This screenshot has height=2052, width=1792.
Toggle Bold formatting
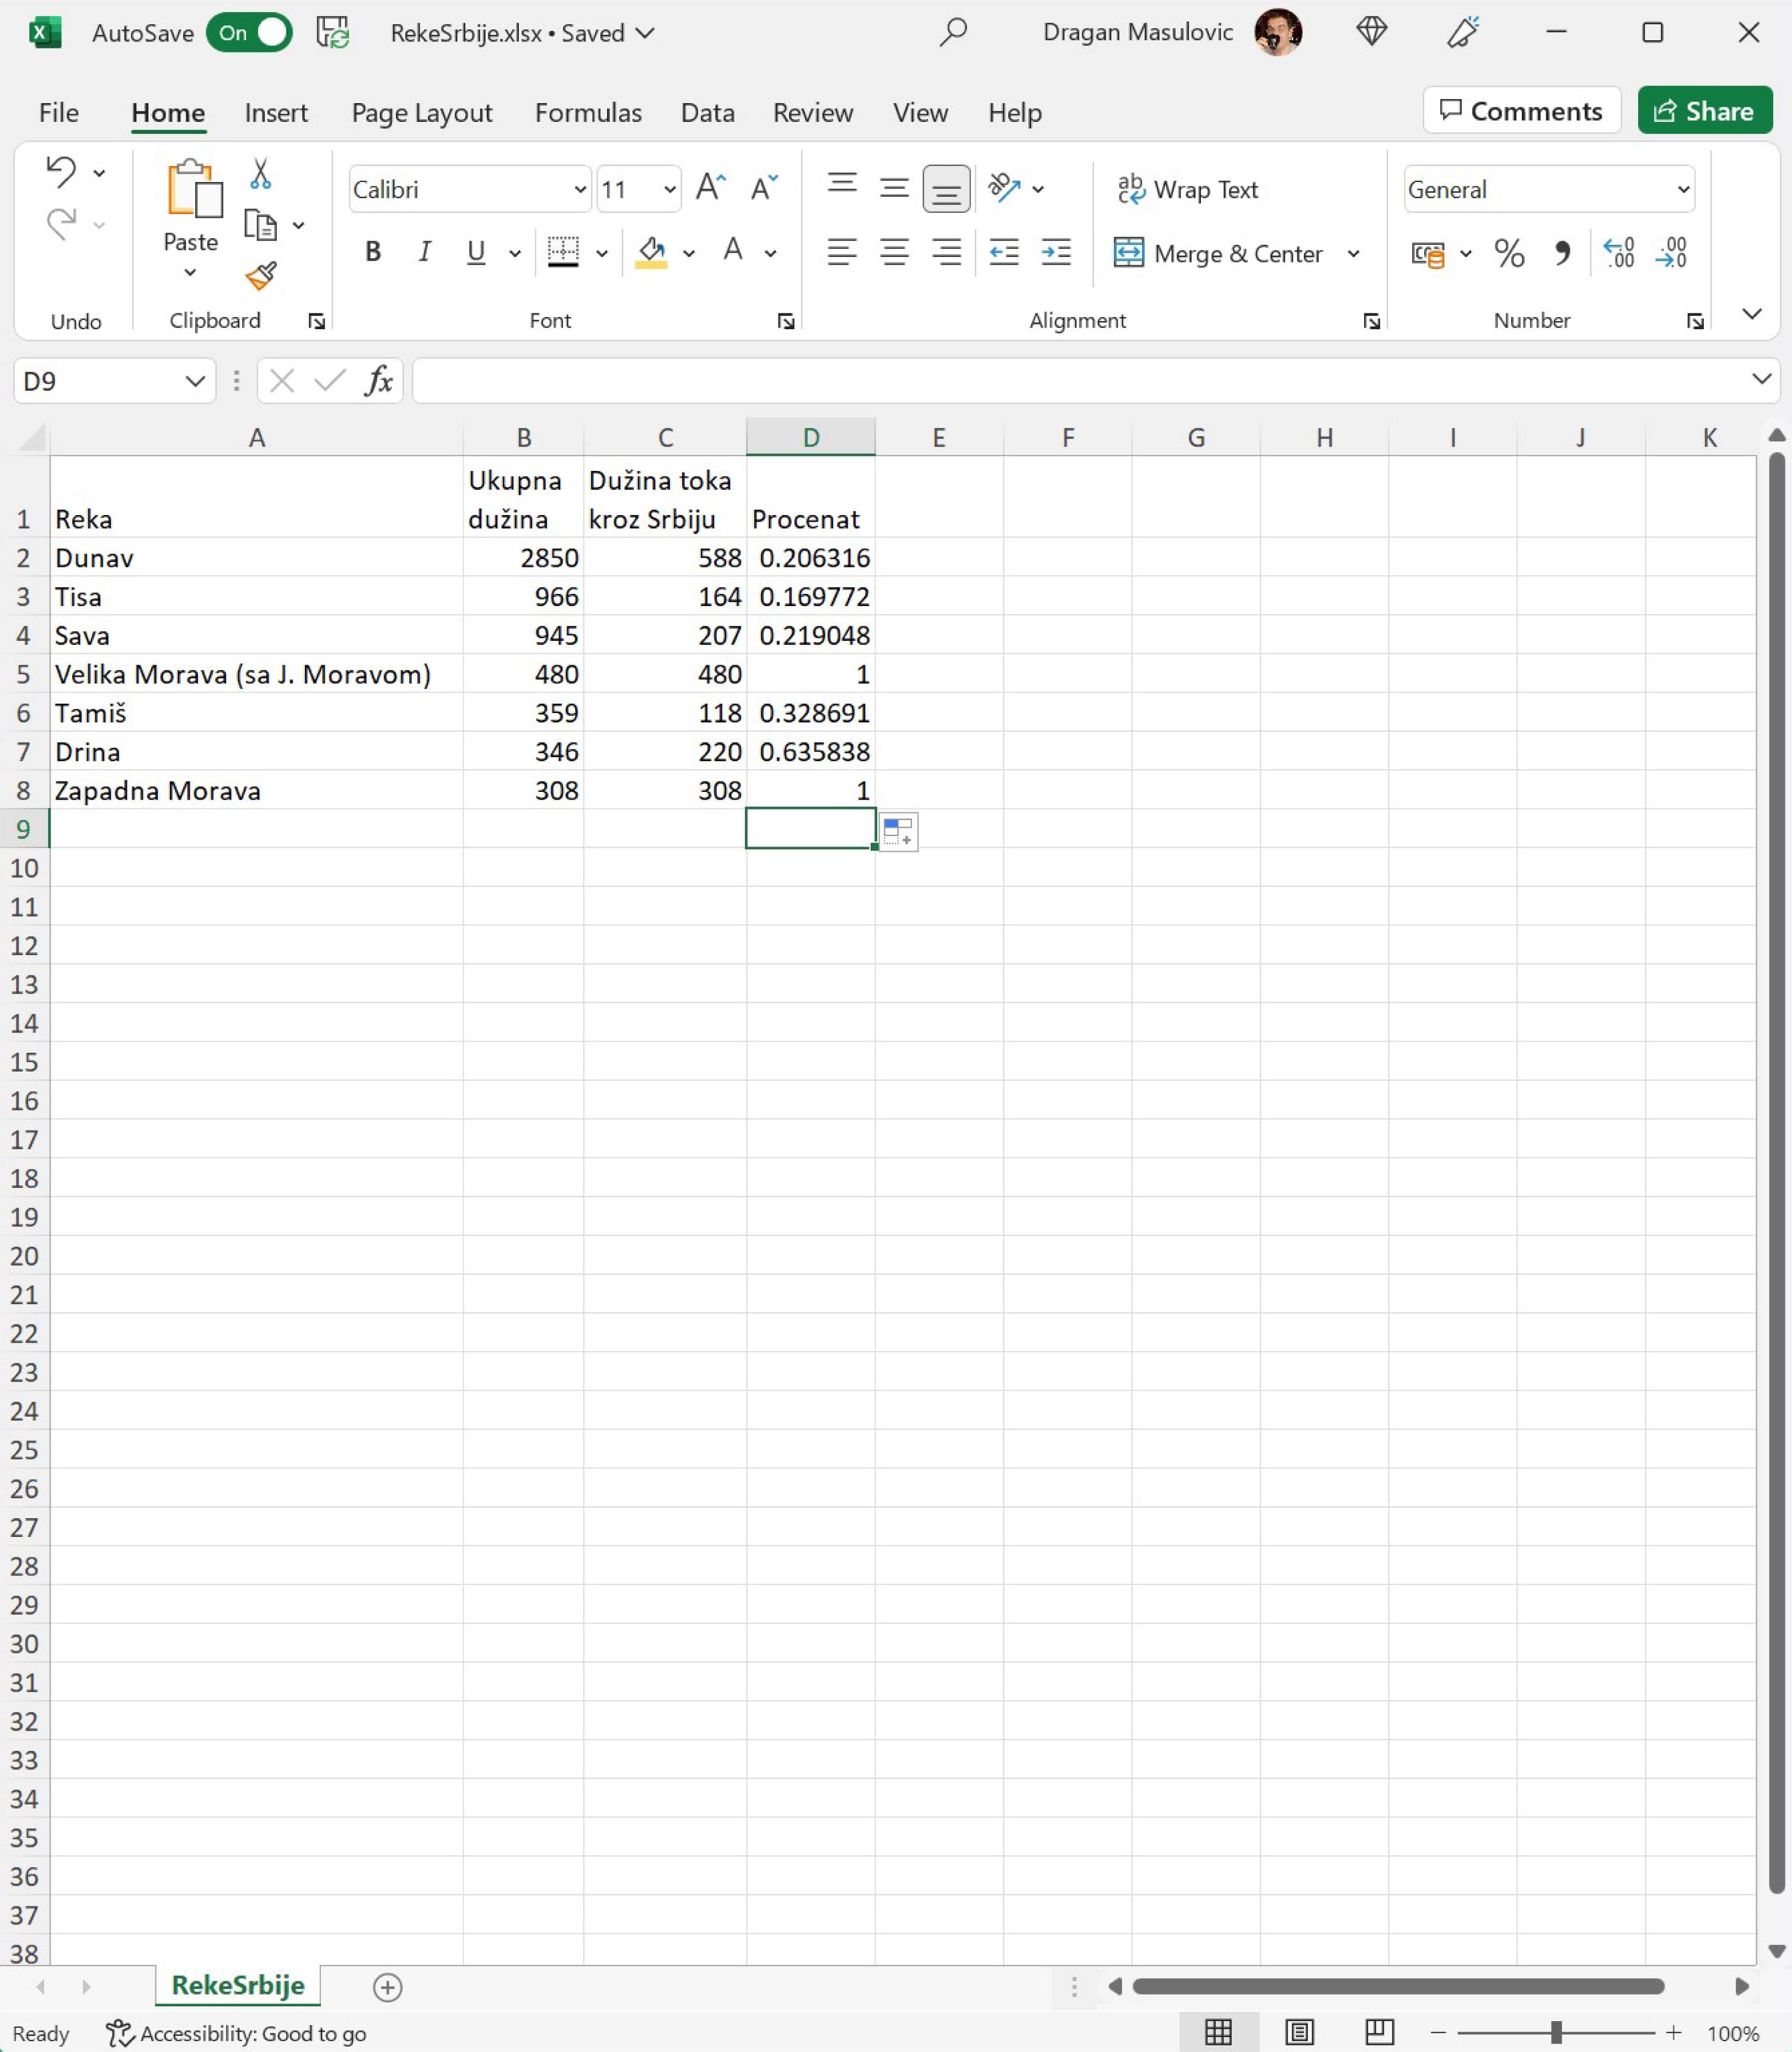point(373,252)
